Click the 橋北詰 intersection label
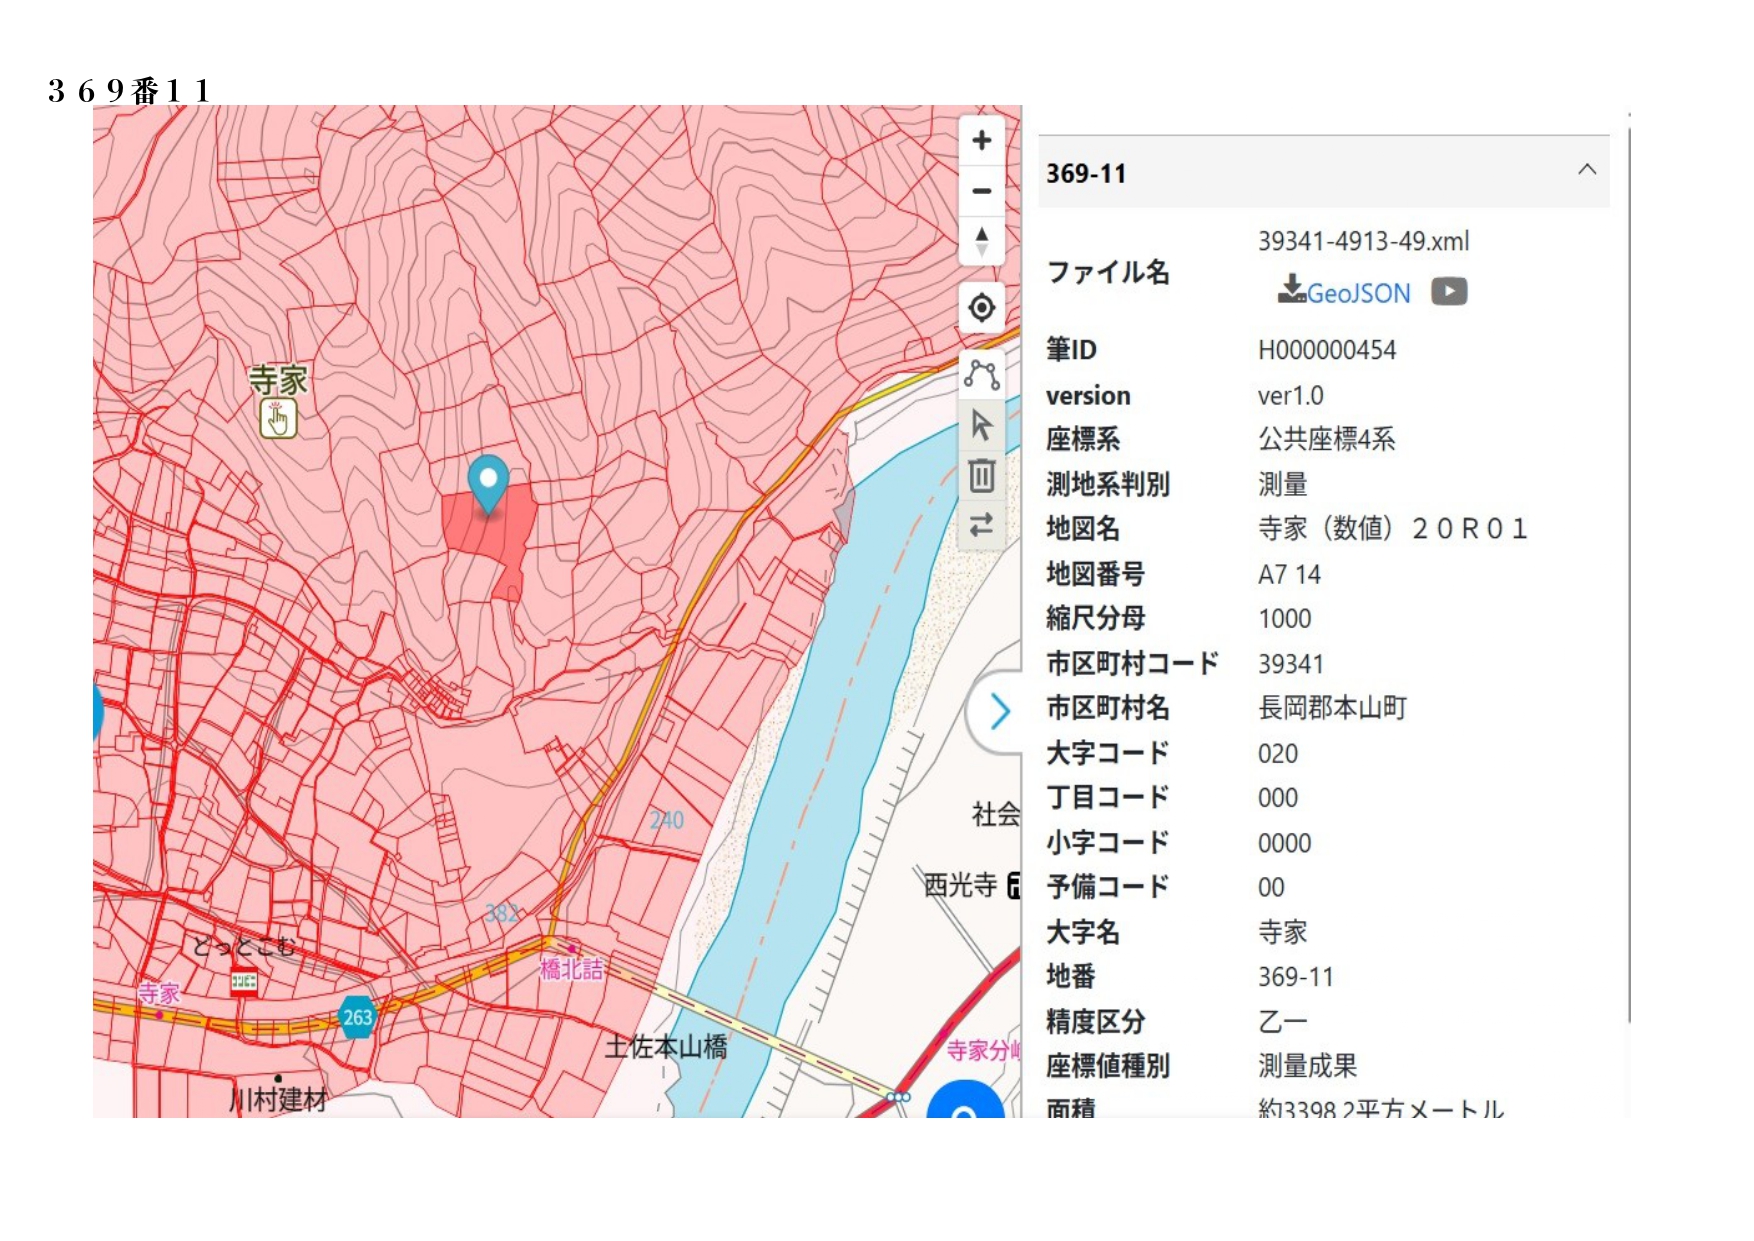 point(571,969)
